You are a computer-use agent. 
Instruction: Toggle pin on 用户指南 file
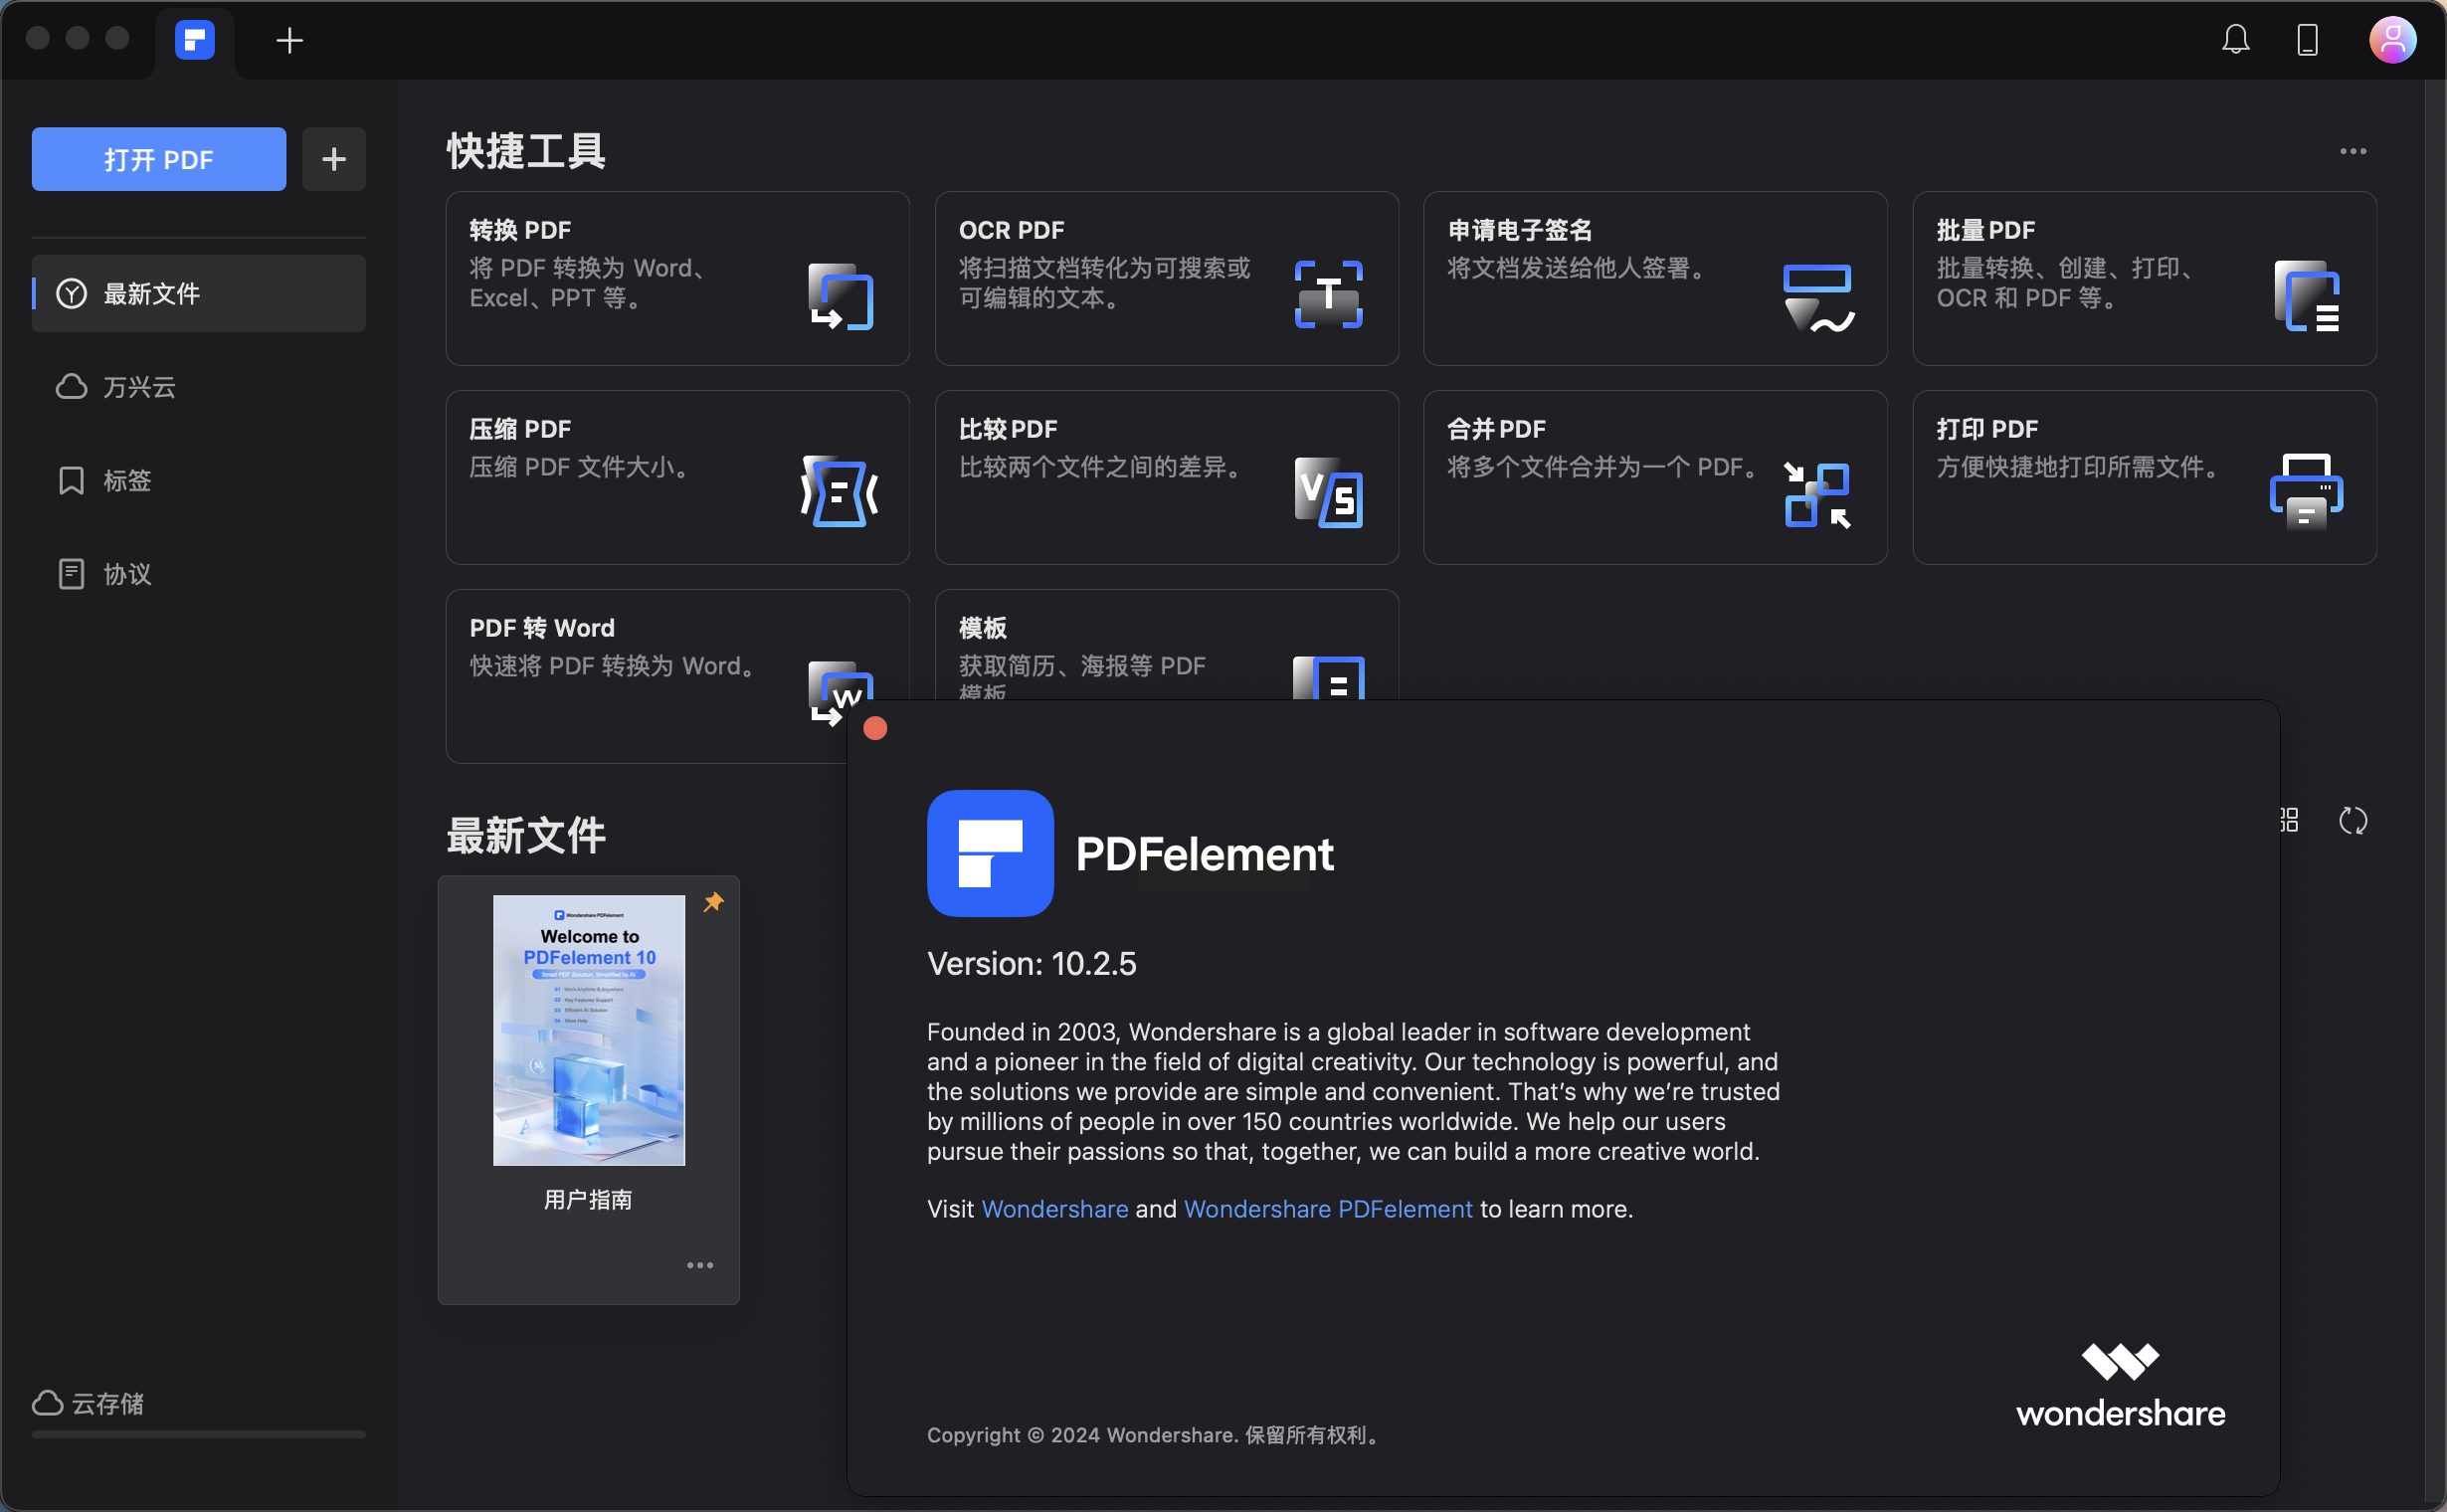(x=713, y=902)
